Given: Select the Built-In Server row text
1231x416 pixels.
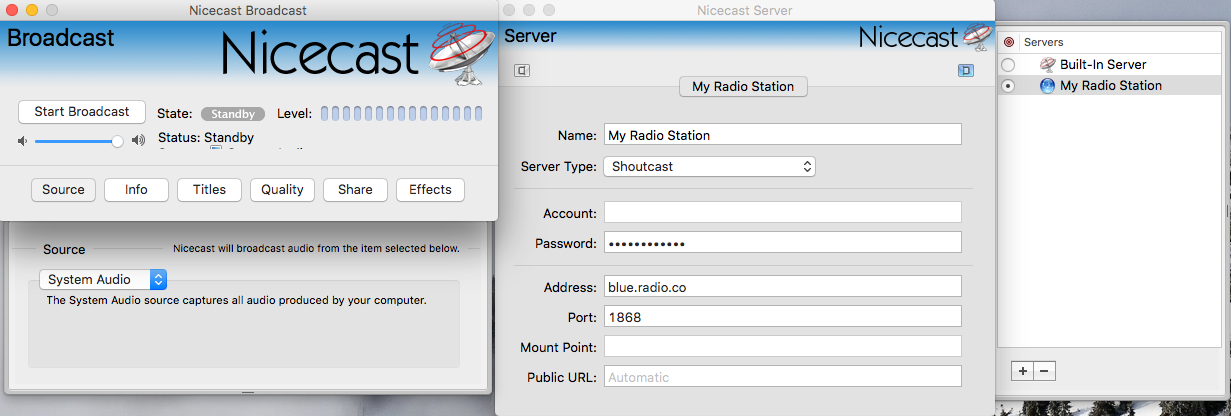Looking at the screenshot, I should (1103, 64).
